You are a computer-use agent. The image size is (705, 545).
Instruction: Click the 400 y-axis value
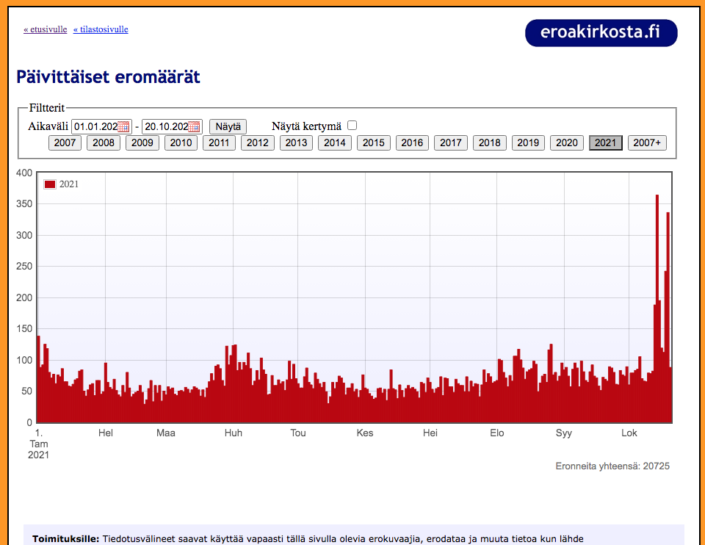(x=24, y=173)
